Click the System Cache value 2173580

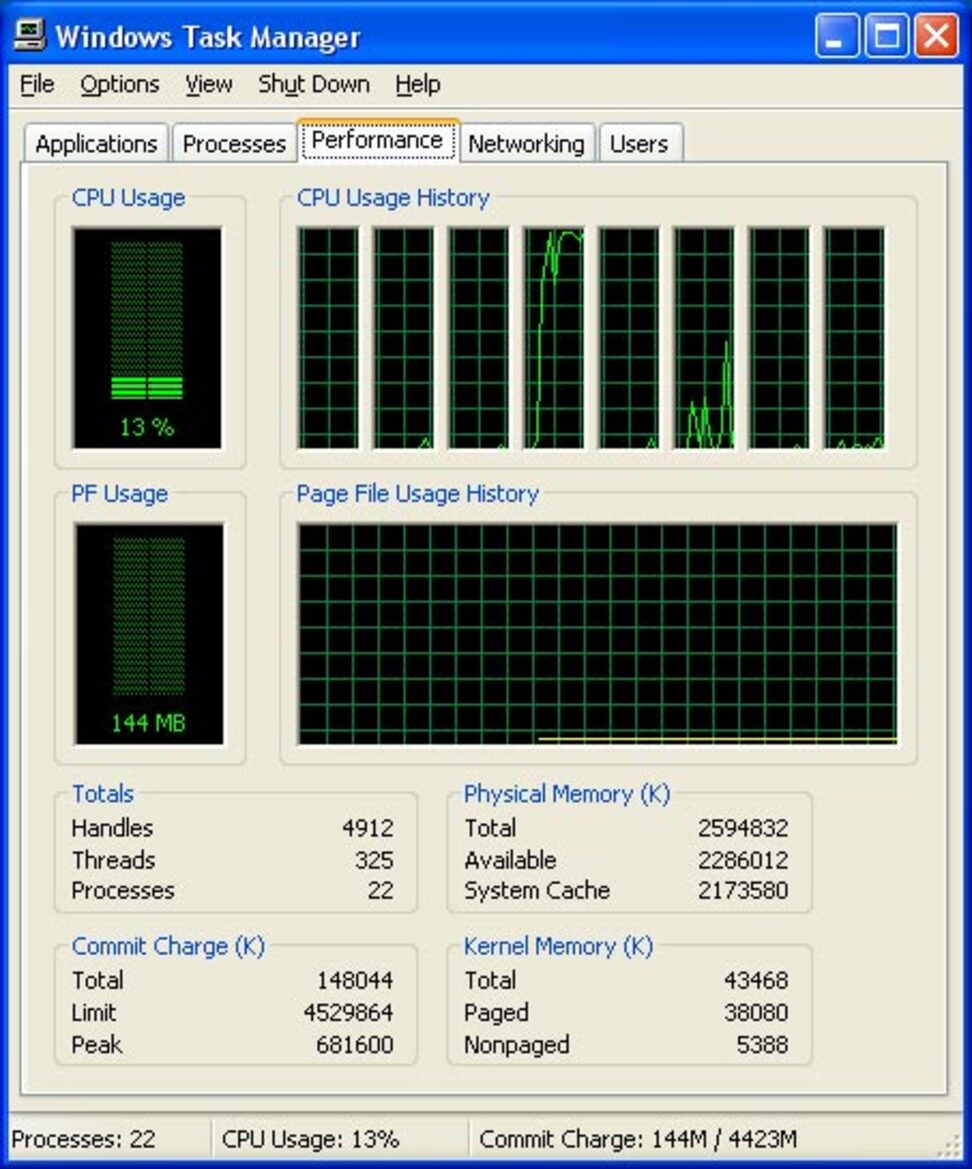[x=742, y=890]
